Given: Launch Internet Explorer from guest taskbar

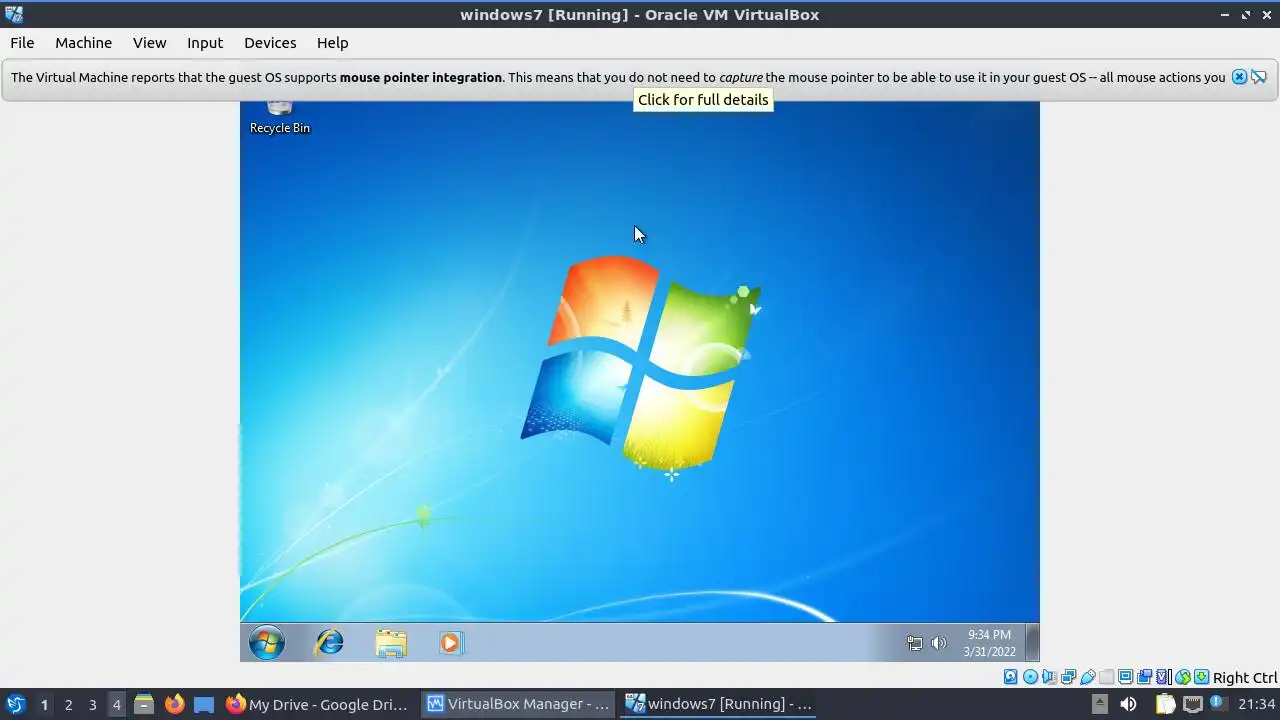Looking at the screenshot, I should pyautogui.click(x=329, y=643).
